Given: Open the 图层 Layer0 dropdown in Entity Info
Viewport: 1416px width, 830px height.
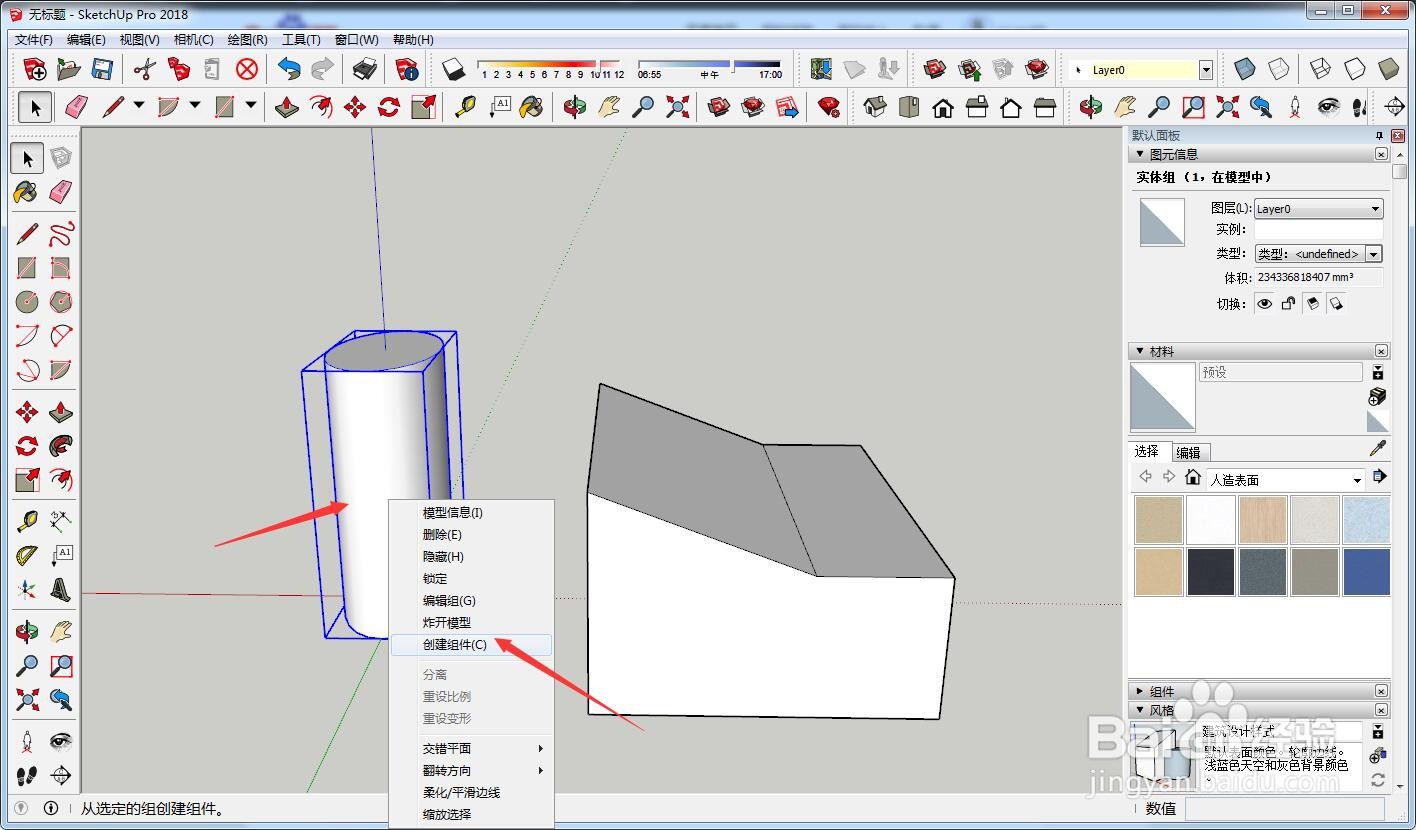Looking at the screenshot, I should coord(1318,209).
